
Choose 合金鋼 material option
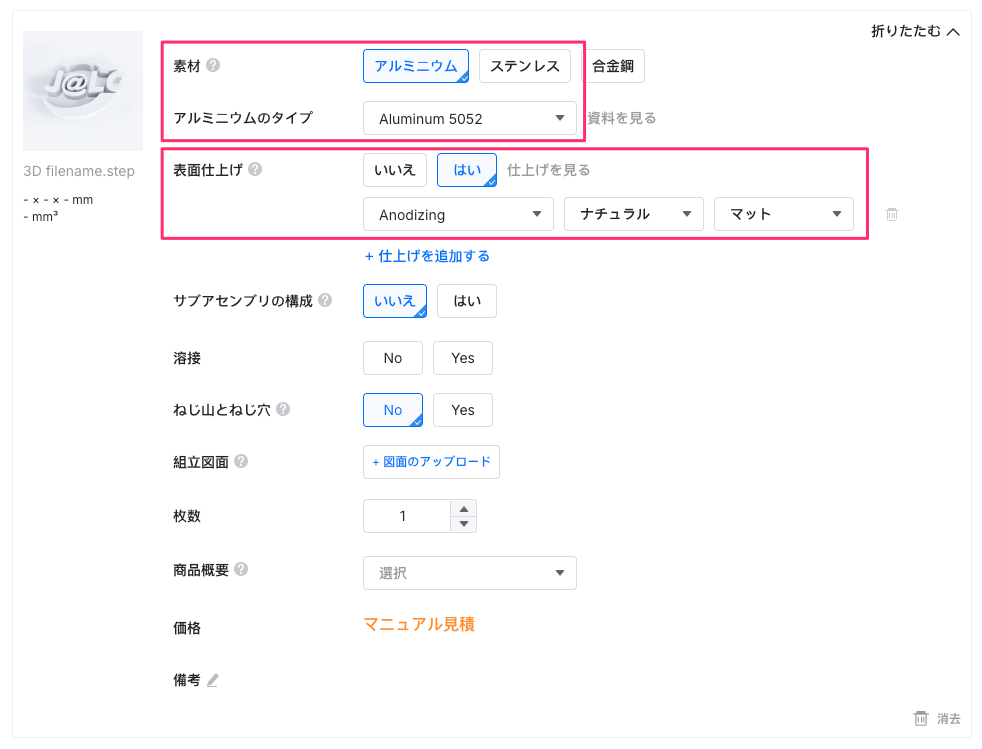[614, 66]
